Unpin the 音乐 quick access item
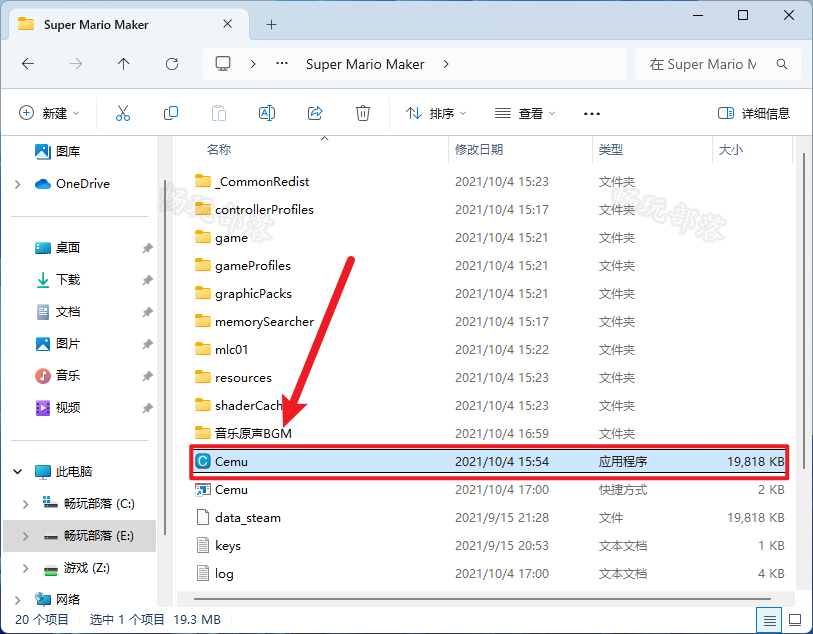813x634 pixels. point(147,376)
